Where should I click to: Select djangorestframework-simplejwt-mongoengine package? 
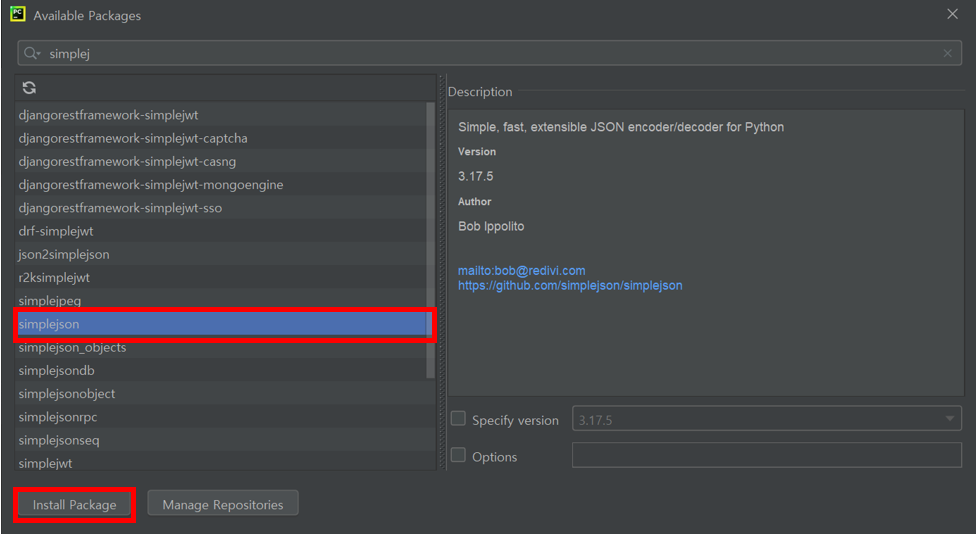pyautogui.click(x=220, y=185)
